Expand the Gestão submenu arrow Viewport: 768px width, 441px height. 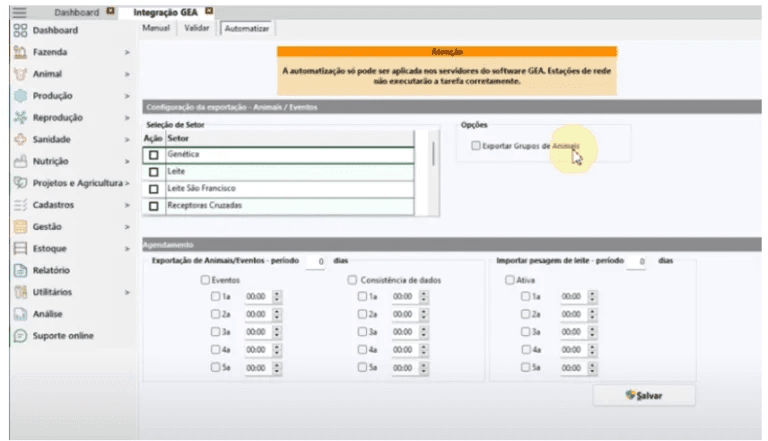(x=127, y=226)
